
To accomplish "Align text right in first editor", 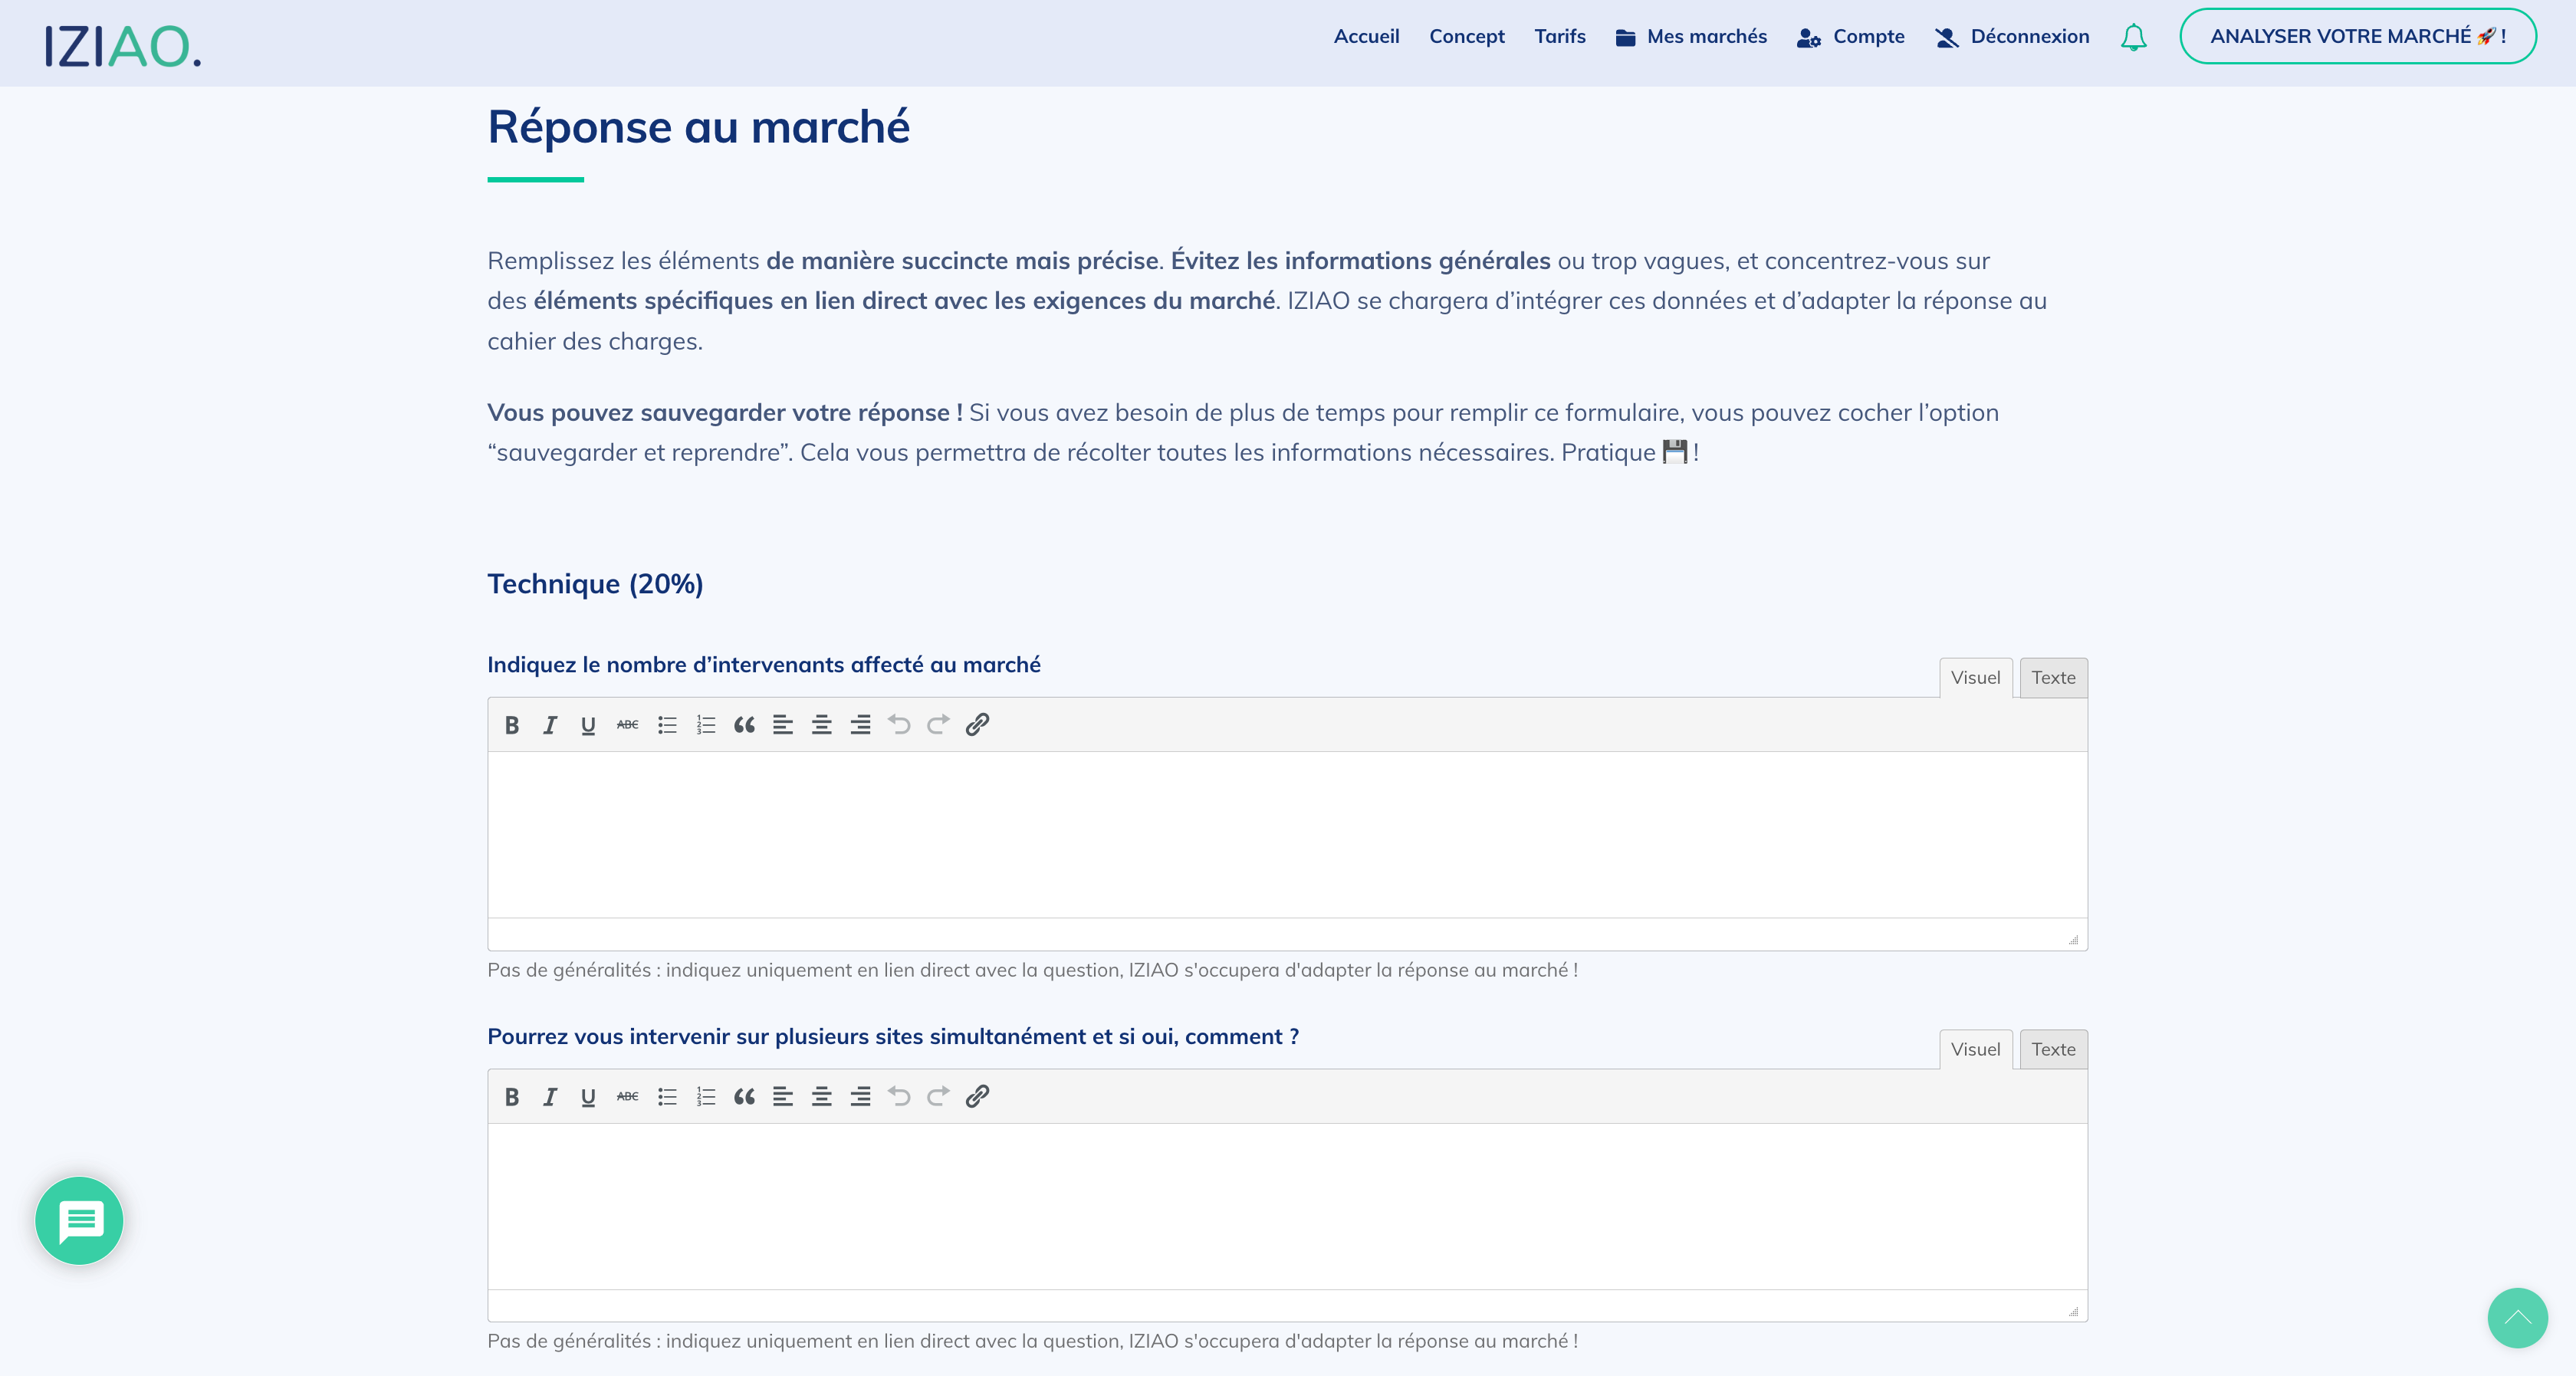I will tap(860, 725).
